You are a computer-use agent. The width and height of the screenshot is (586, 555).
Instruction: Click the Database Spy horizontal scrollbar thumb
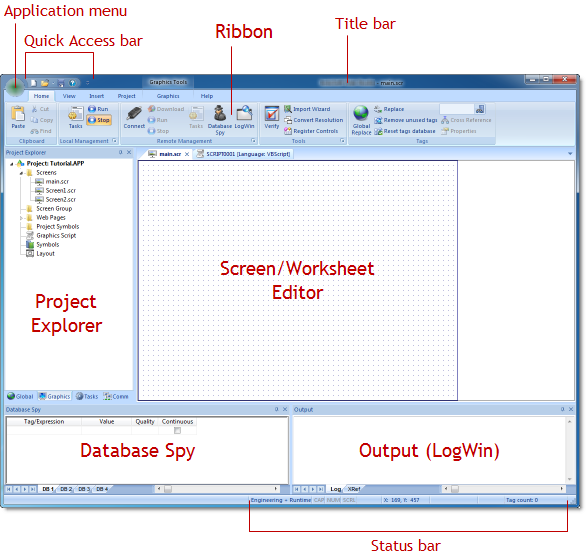(168, 489)
